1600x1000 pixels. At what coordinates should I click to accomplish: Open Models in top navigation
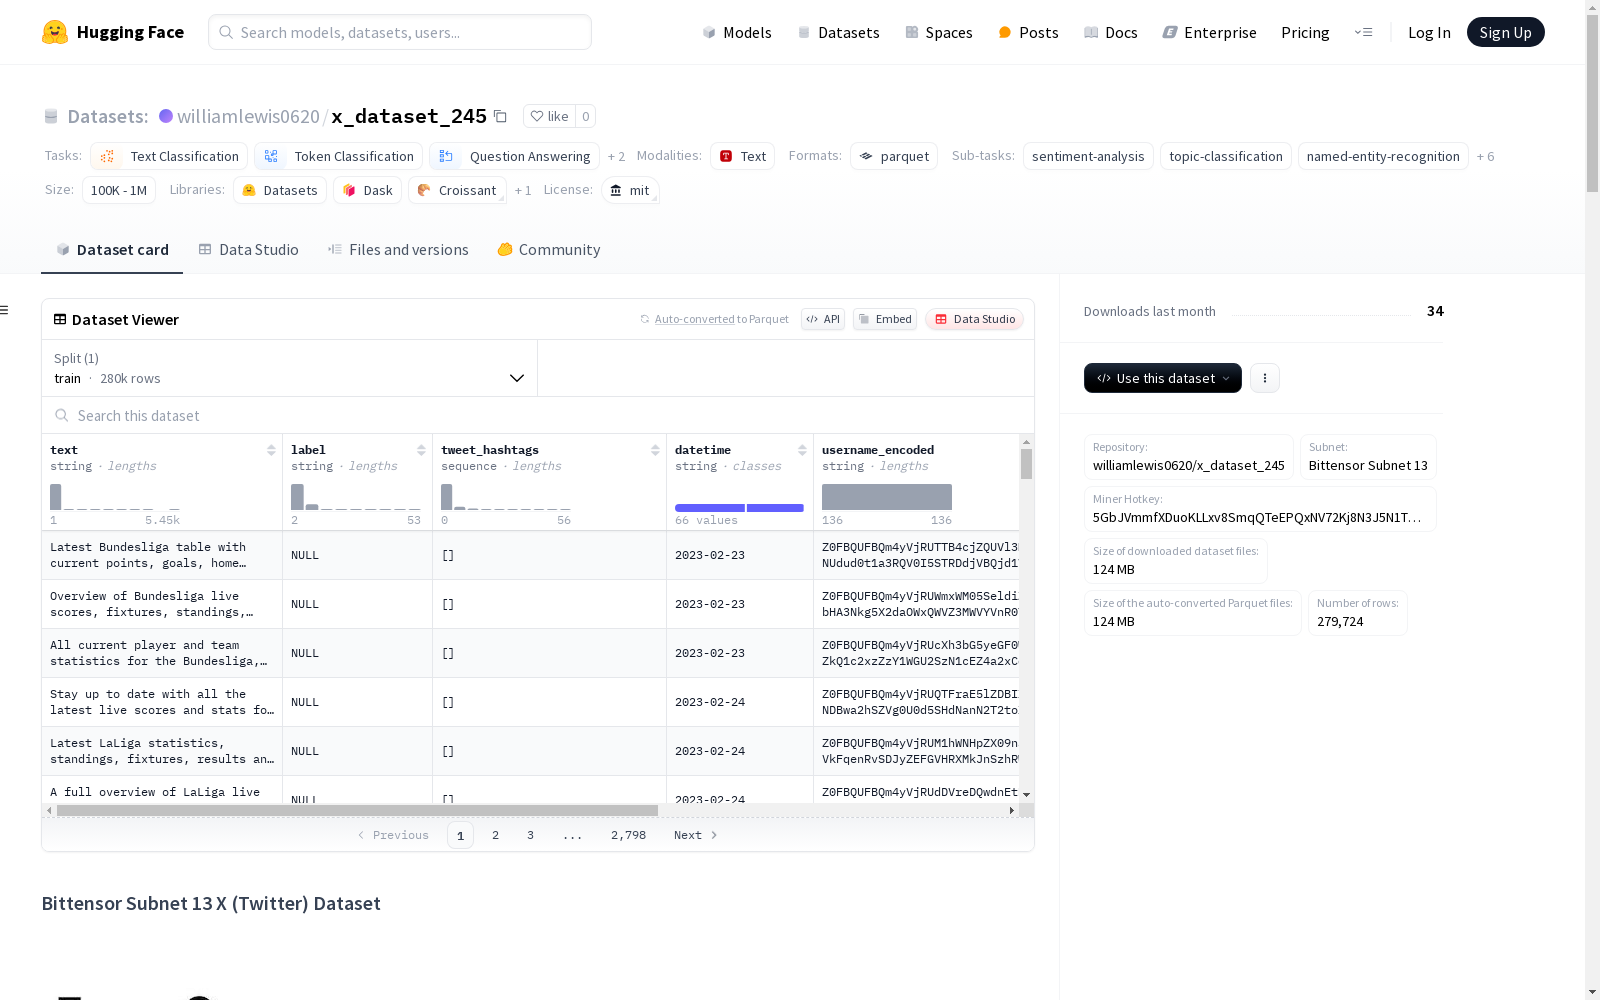(737, 32)
